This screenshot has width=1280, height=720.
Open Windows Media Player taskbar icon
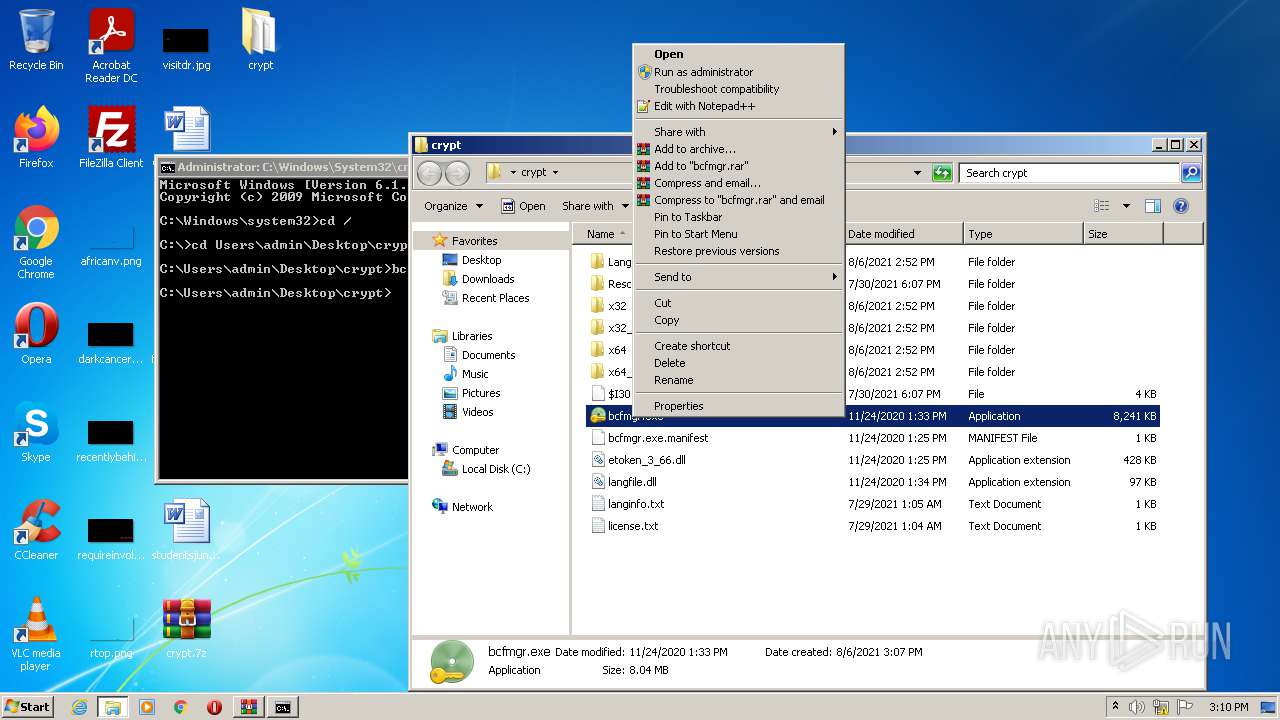(x=147, y=707)
